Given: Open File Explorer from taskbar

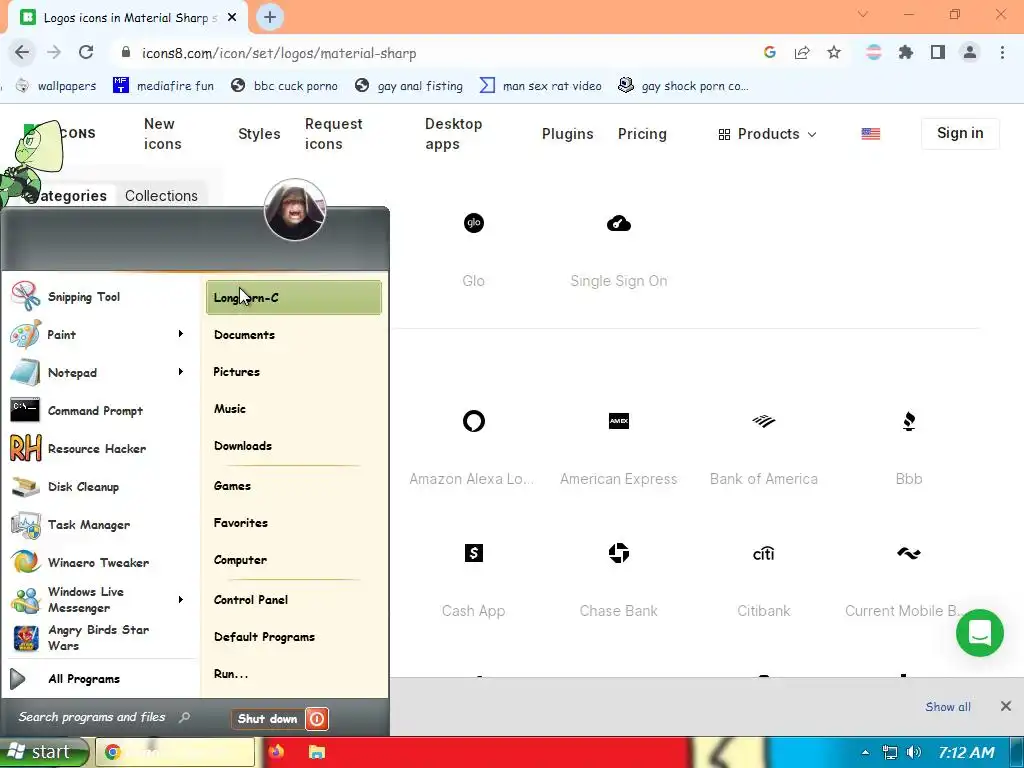Looking at the screenshot, I should click(316, 752).
